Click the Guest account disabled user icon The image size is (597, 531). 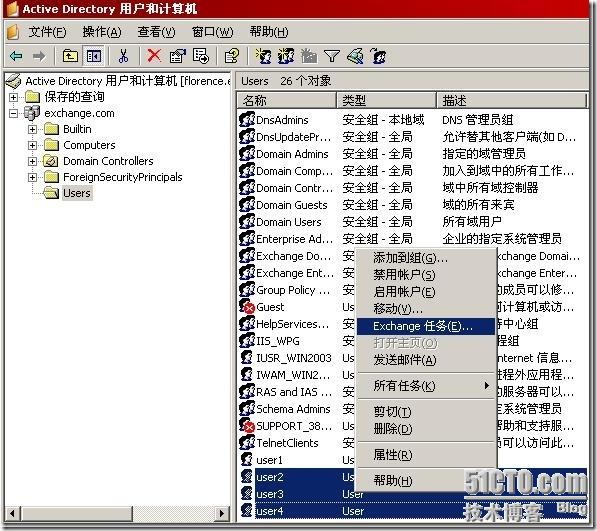point(247,307)
